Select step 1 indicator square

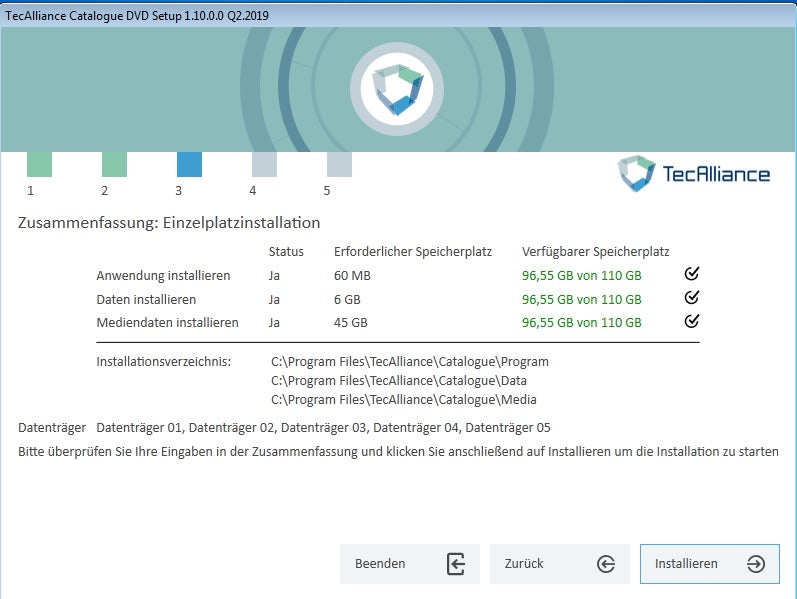(39, 165)
